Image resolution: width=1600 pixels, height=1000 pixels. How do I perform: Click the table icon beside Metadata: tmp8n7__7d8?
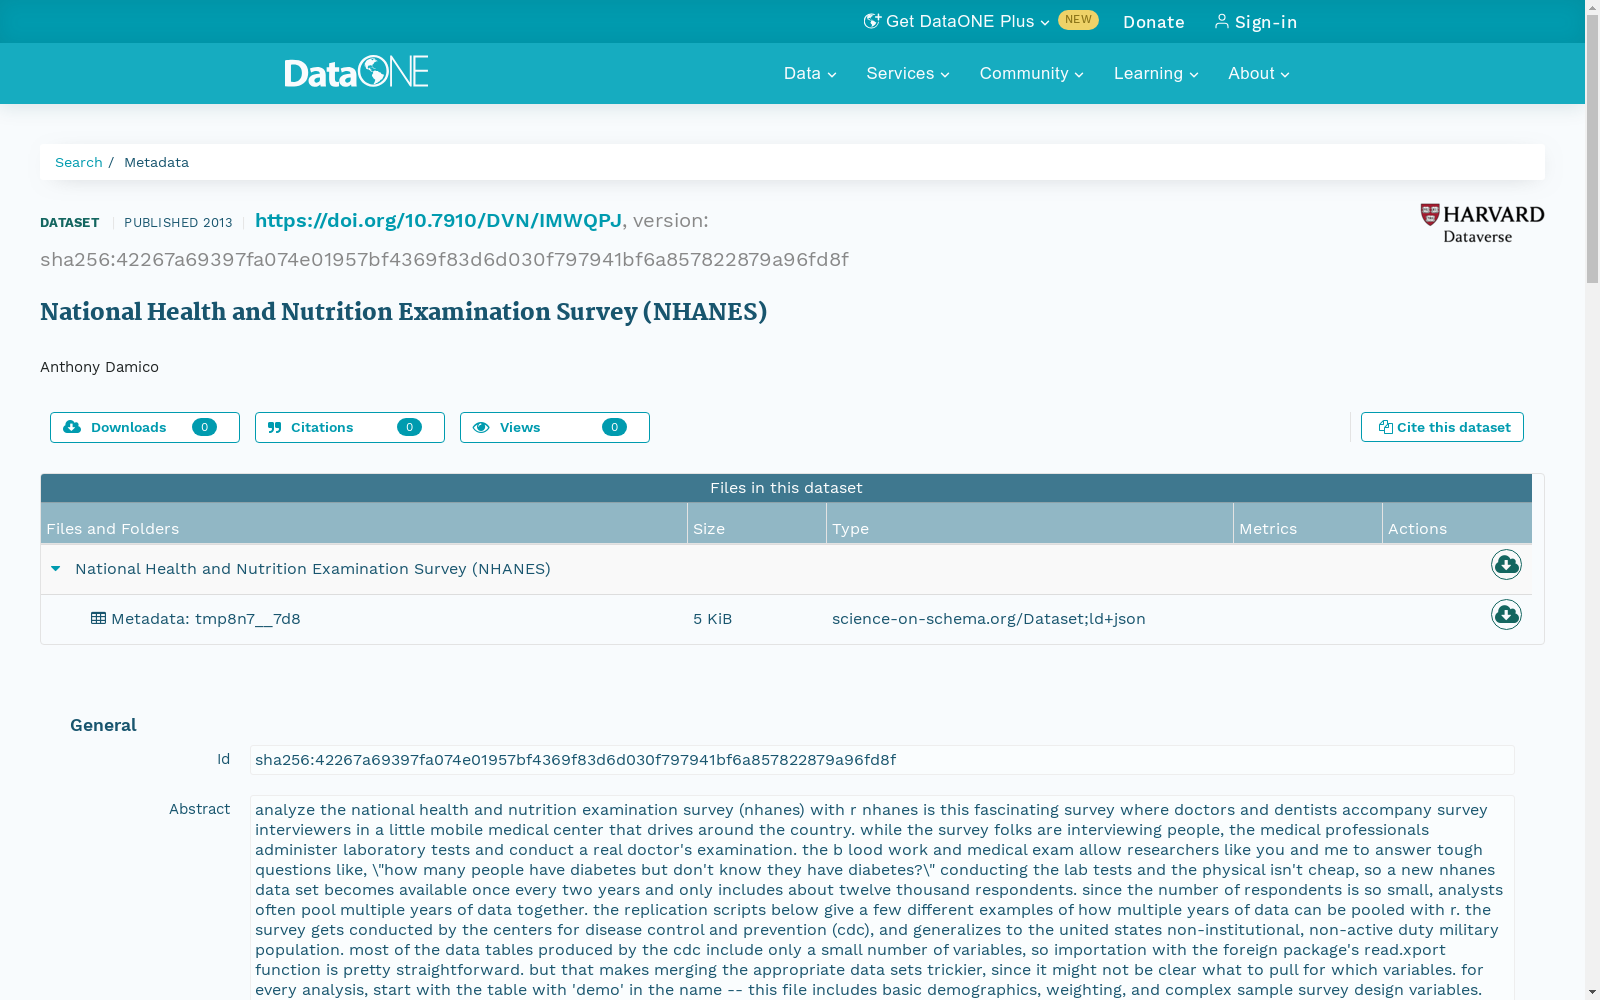[98, 618]
